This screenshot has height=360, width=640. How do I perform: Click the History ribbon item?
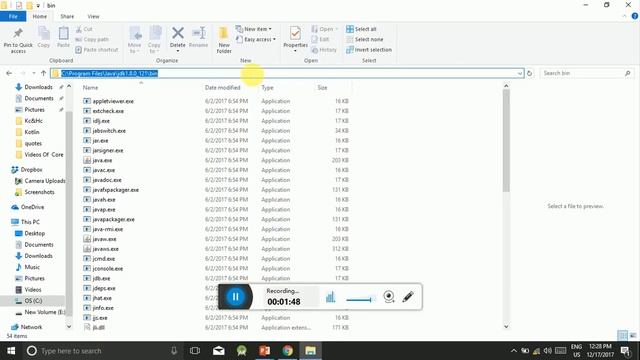(x=324, y=50)
